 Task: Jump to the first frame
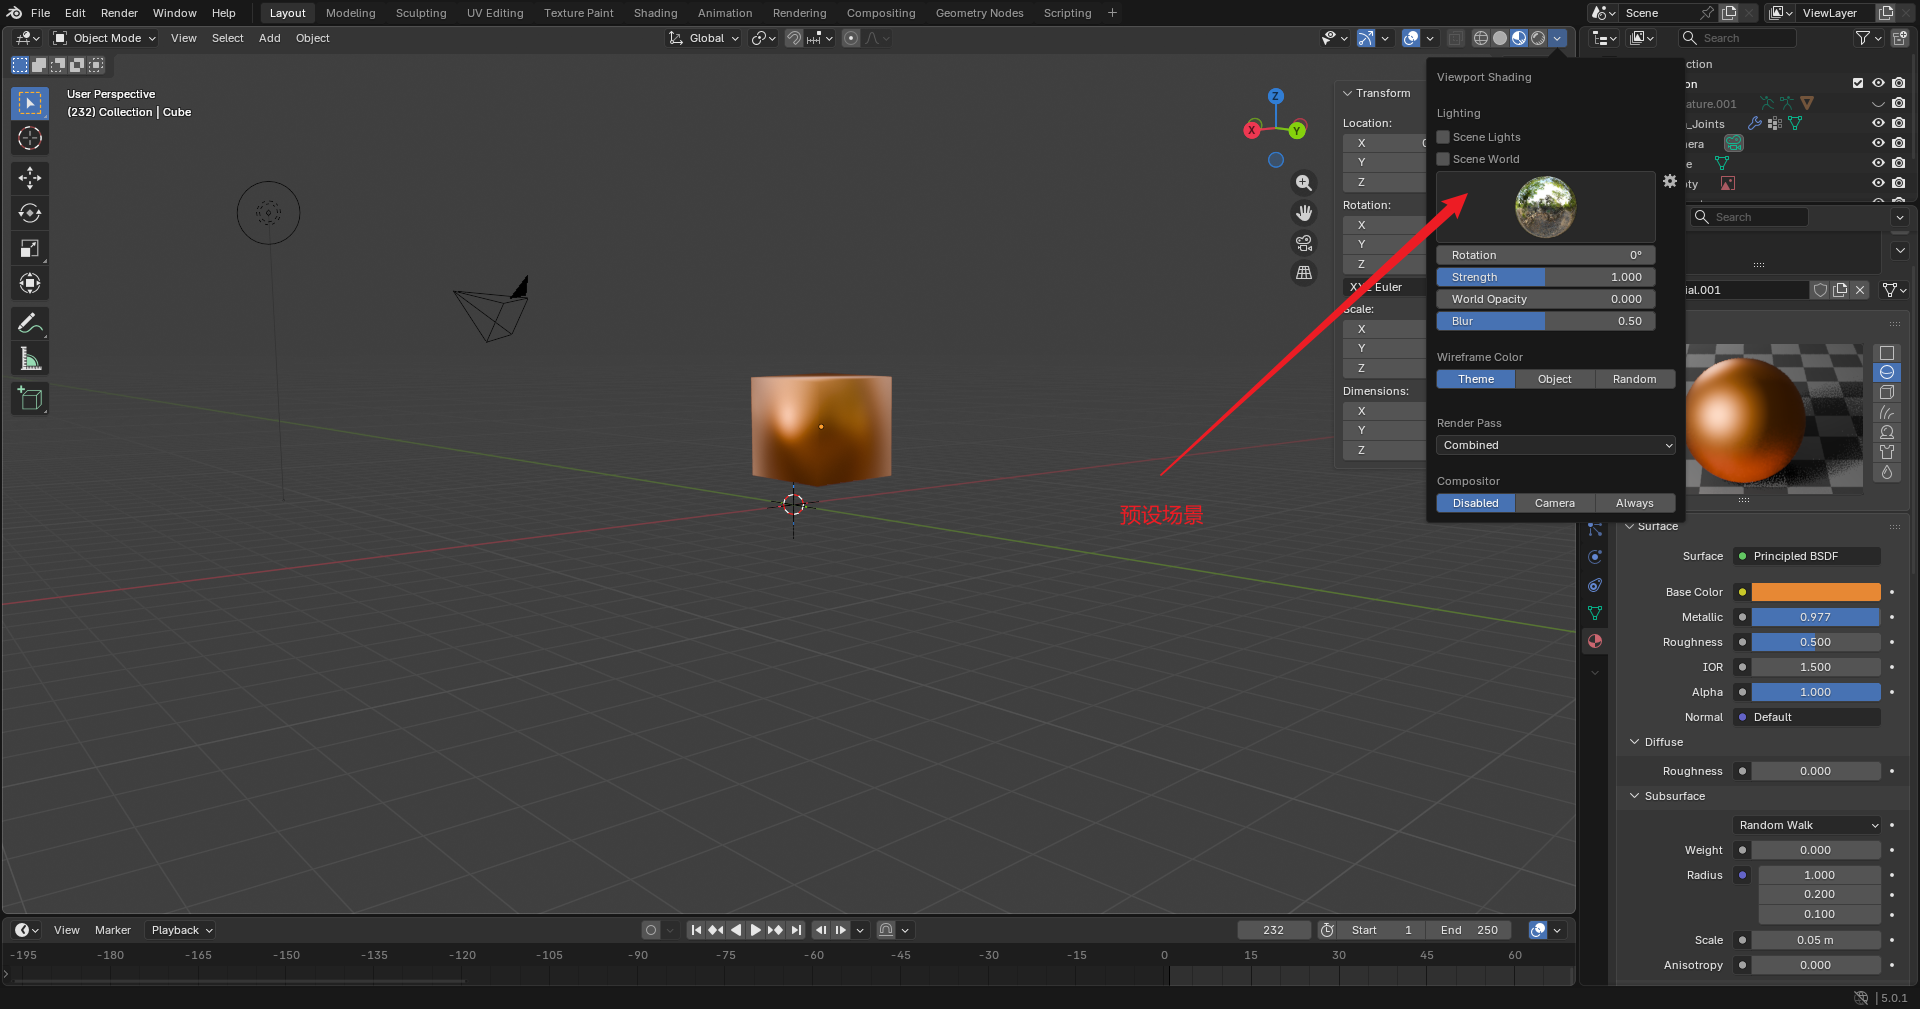click(696, 930)
